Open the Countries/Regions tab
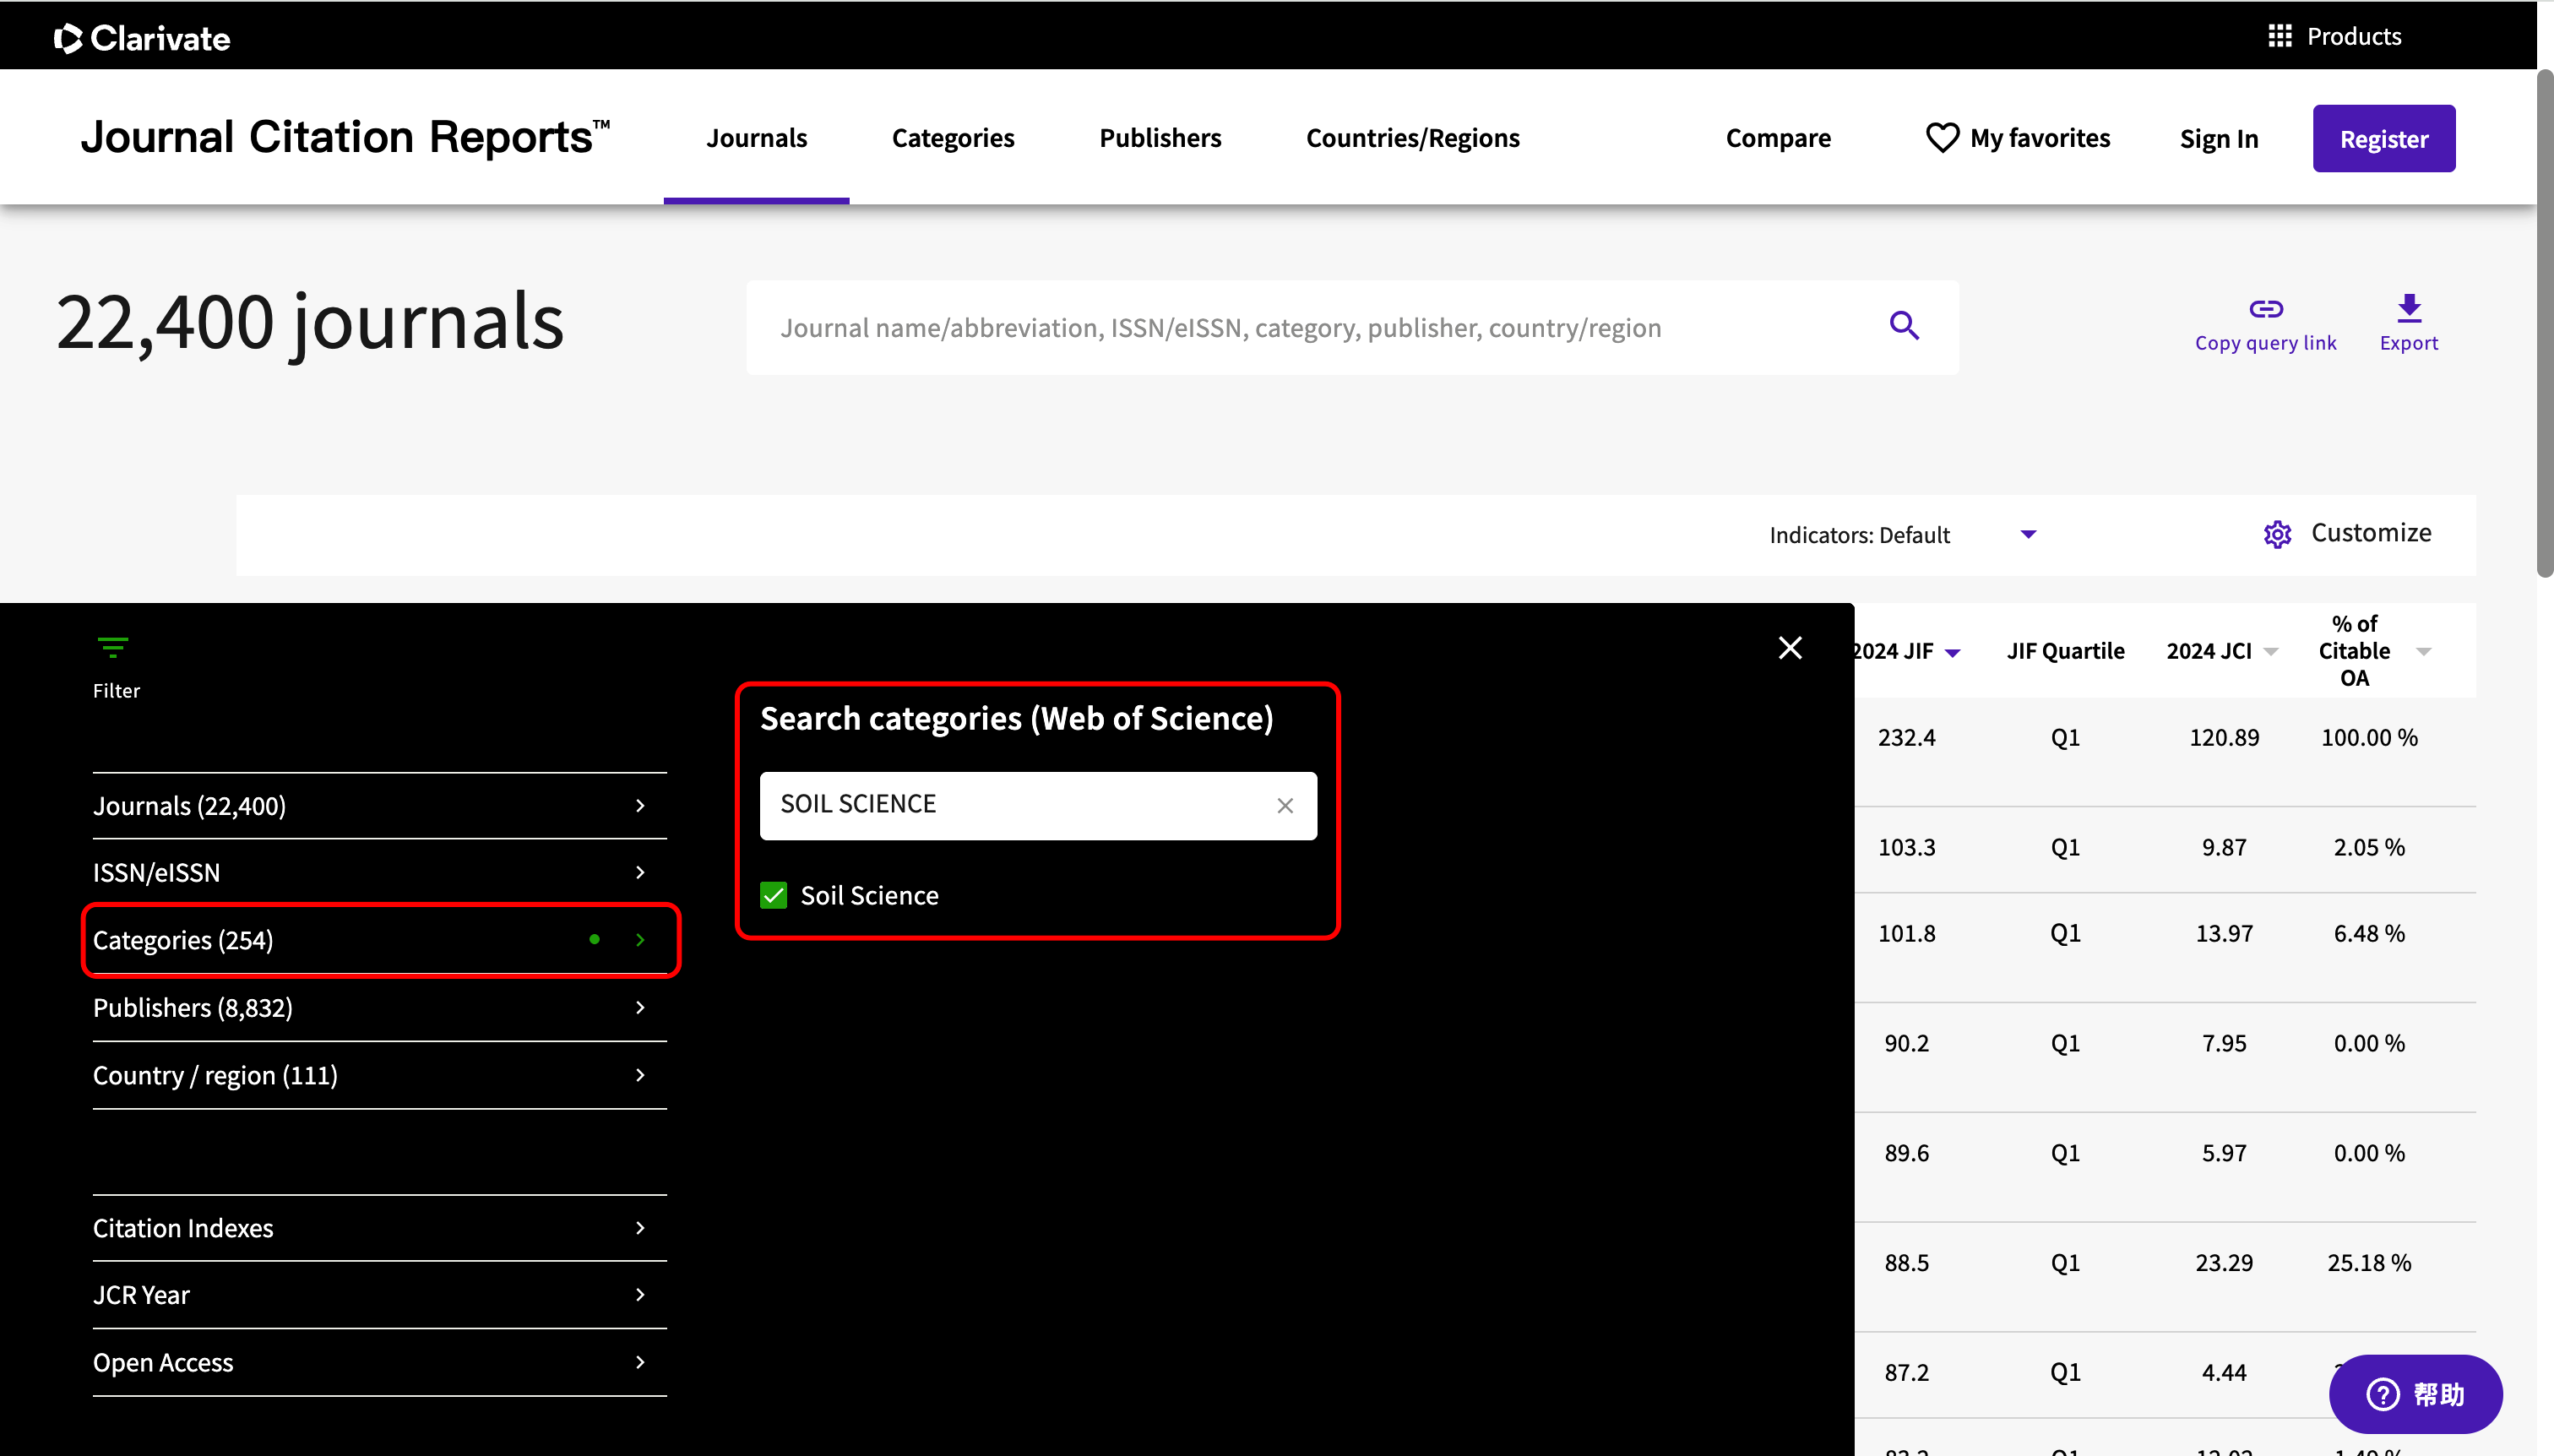The height and width of the screenshot is (1456, 2554). pos(1412,138)
